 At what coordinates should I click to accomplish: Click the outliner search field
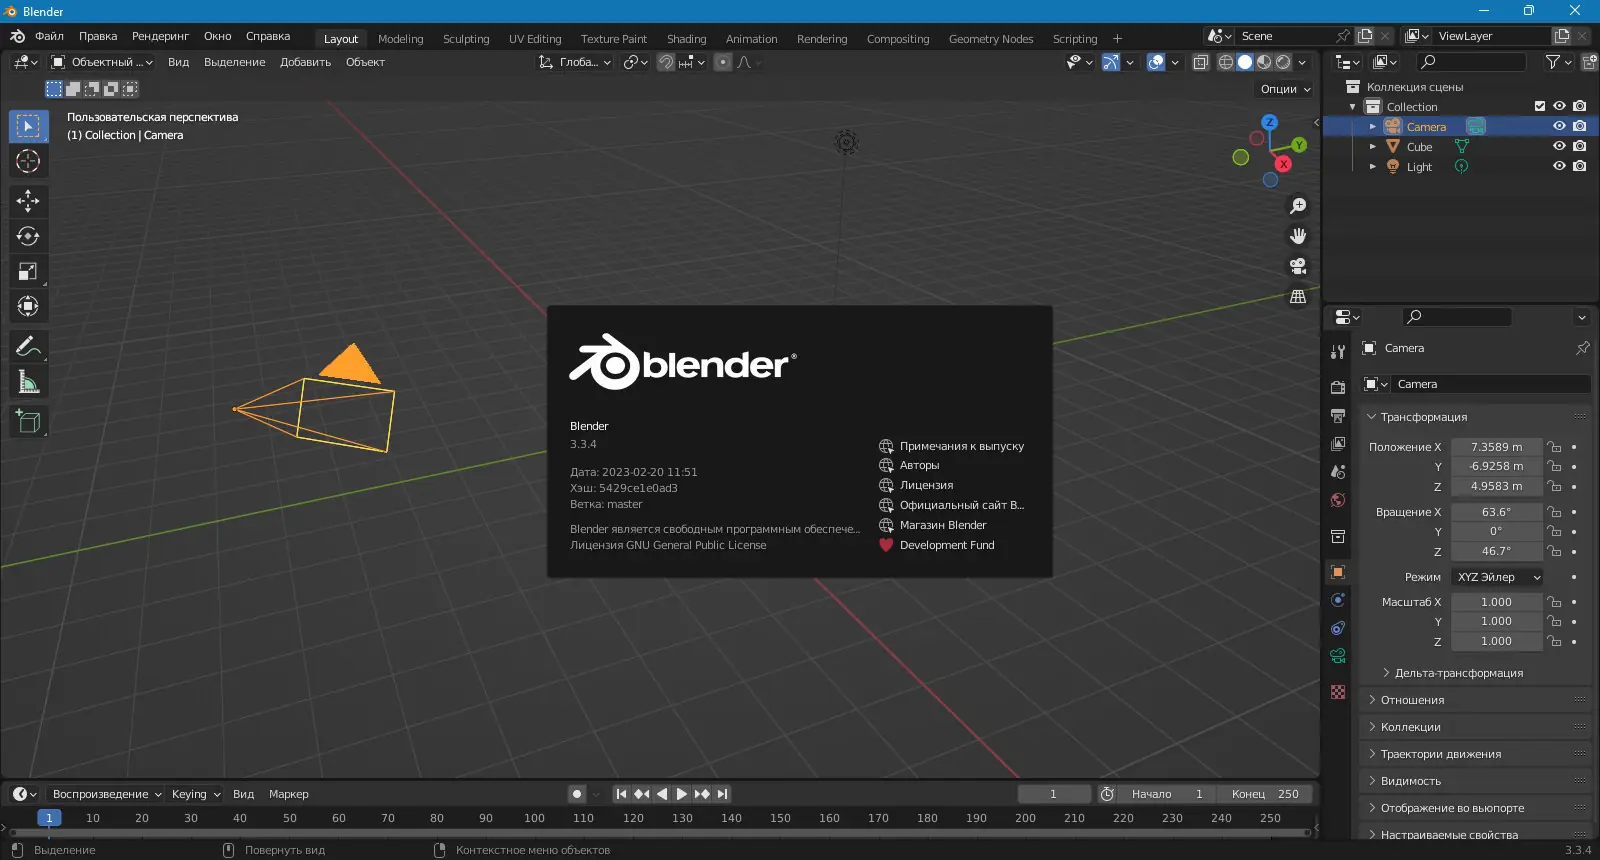coord(1472,62)
